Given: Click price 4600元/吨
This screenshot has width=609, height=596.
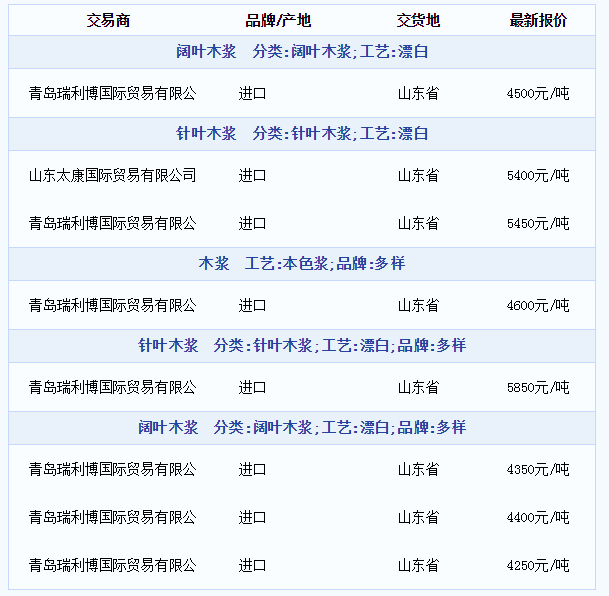Looking at the screenshot, I should click(538, 306).
